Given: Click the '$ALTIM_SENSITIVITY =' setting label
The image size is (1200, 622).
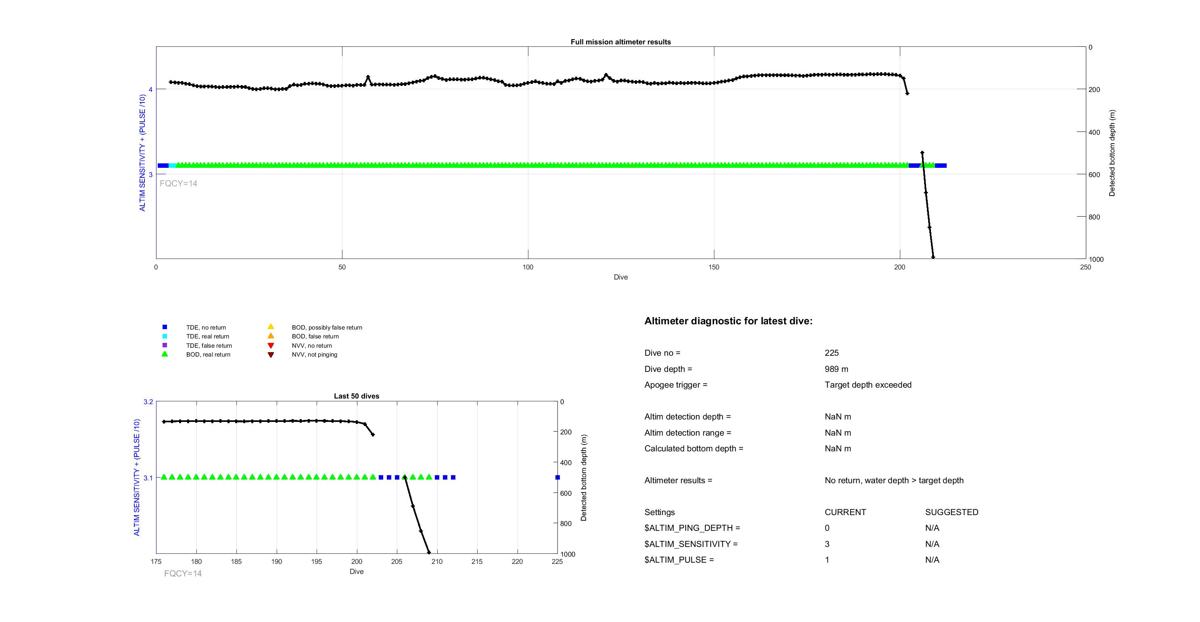Looking at the screenshot, I should (691, 544).
